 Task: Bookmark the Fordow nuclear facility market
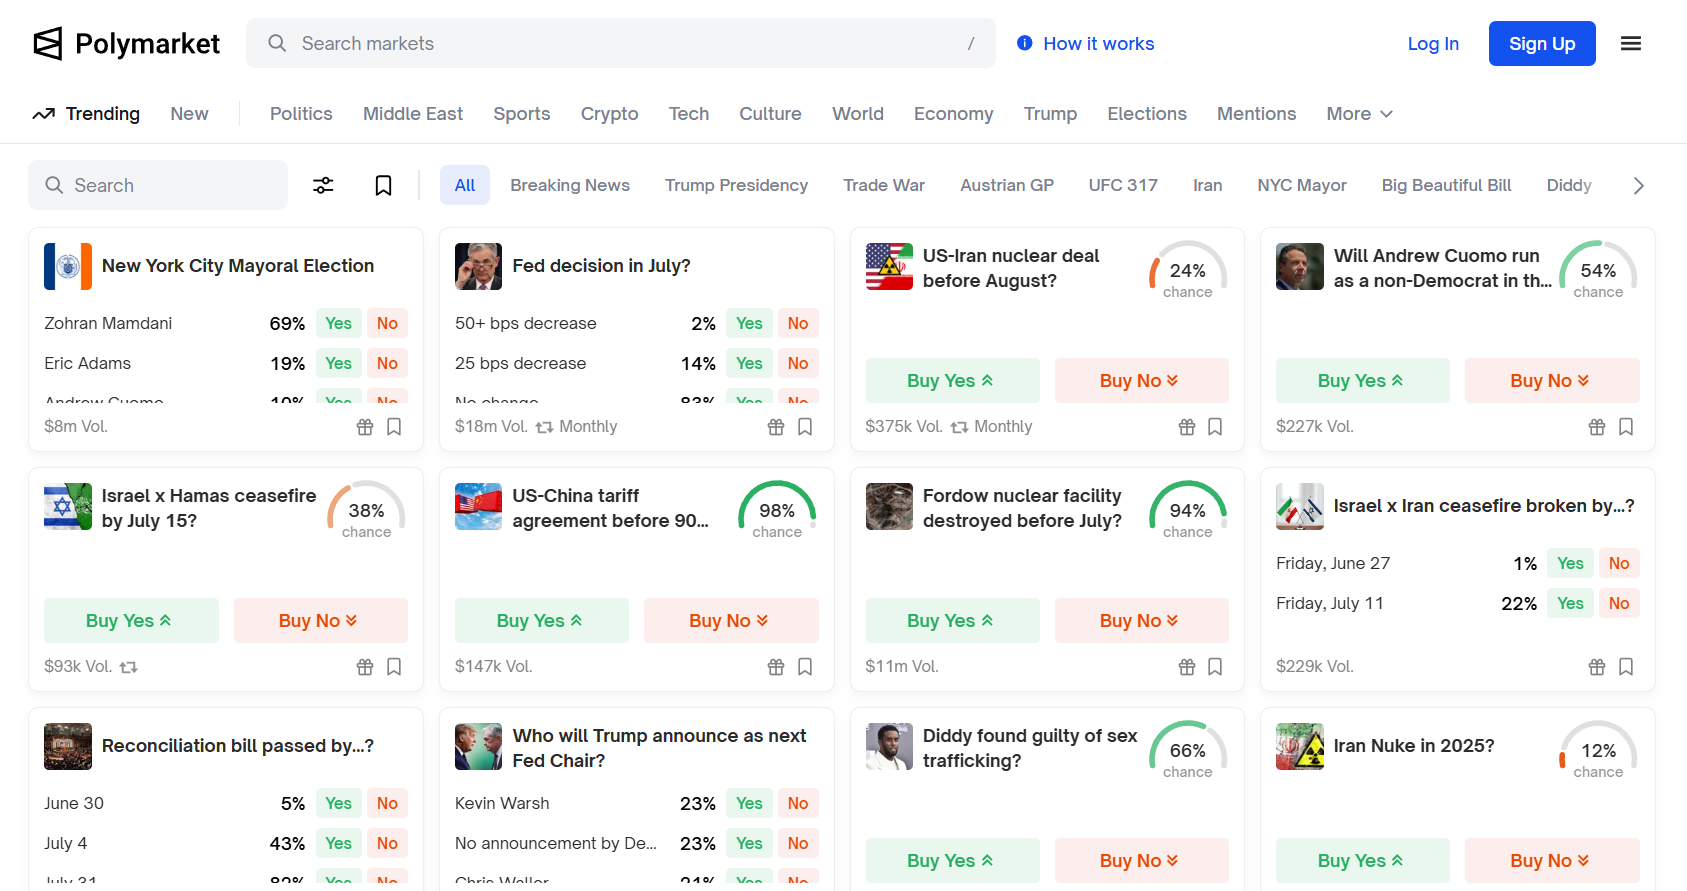click(x=1215, y=667)
